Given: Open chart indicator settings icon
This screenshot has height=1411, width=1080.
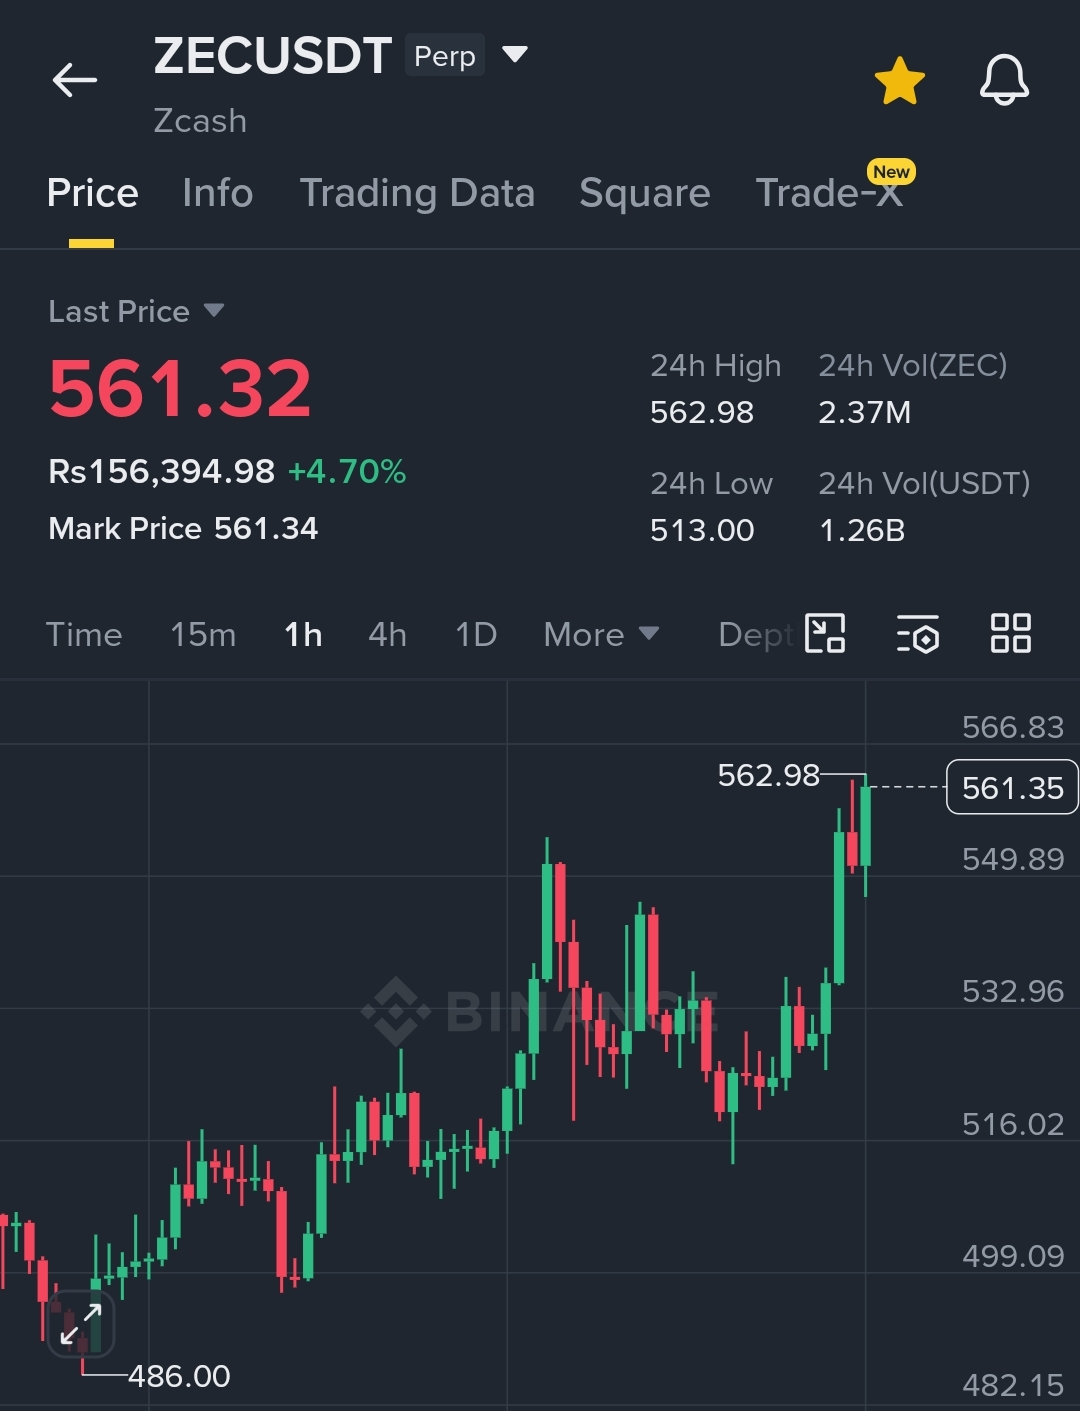Looking at the screenshot, I should click(918, 633).
